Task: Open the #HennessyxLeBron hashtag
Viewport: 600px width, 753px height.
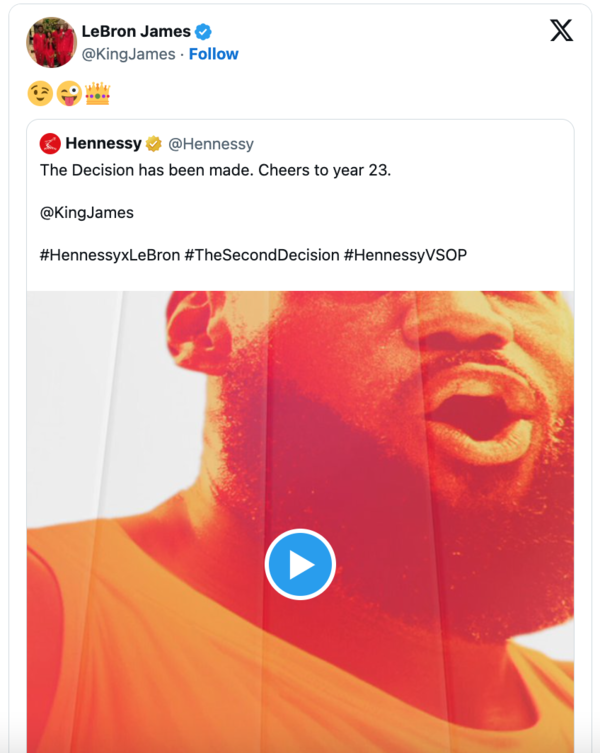Action: click(110, 255)
